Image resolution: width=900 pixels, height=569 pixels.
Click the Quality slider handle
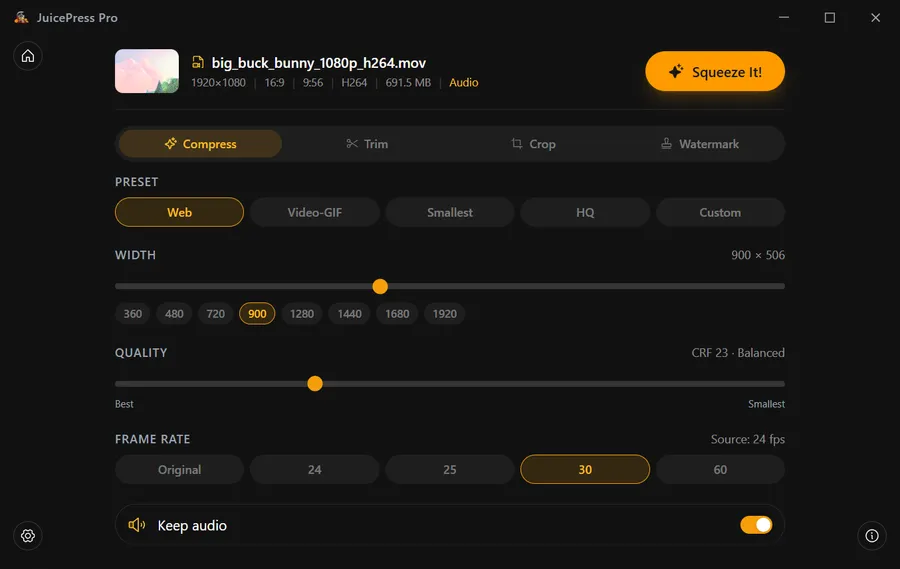click(315, 384)
